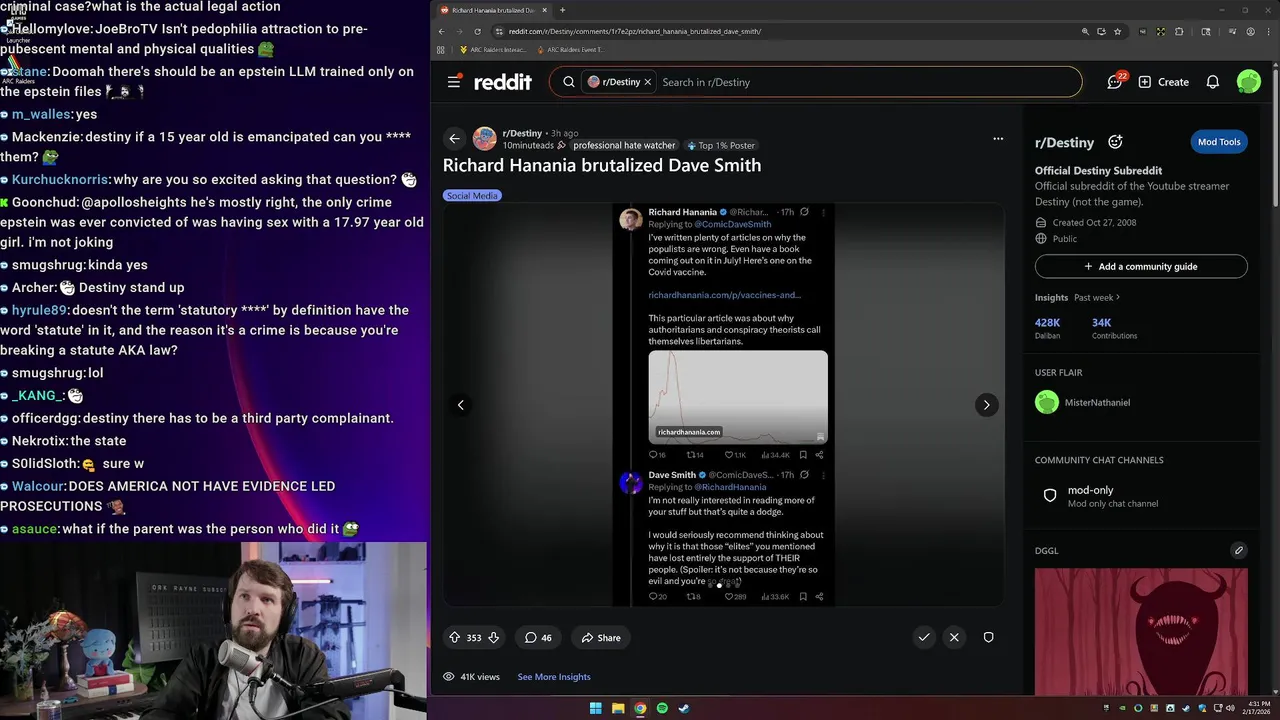Image resolution: width=1280 pixels, height=720 pixels.
Task: Expand the Insights Past week selector
Action: pyautogui.click(x=1097, y=297)
